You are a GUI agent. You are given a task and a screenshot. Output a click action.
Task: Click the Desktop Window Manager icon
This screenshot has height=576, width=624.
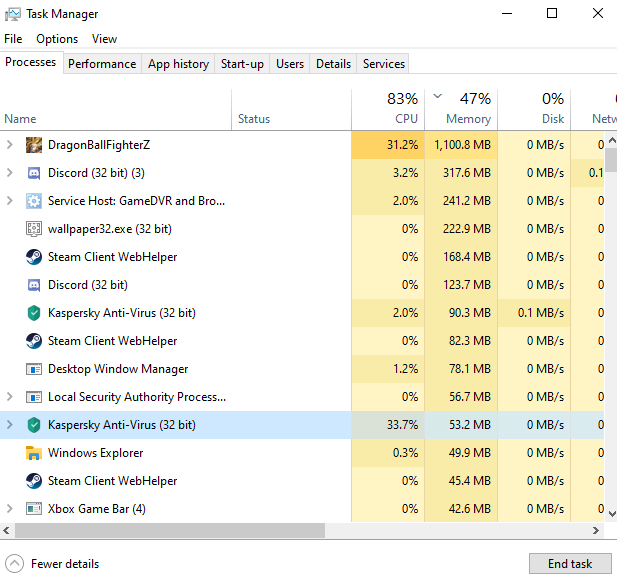pyautogui.click(x=34, y=369)
